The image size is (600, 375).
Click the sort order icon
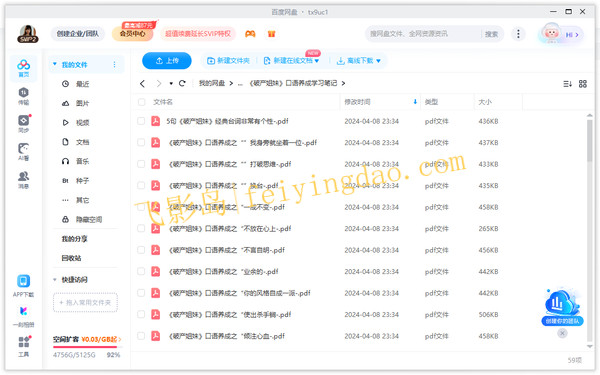(x=567, y=84)
